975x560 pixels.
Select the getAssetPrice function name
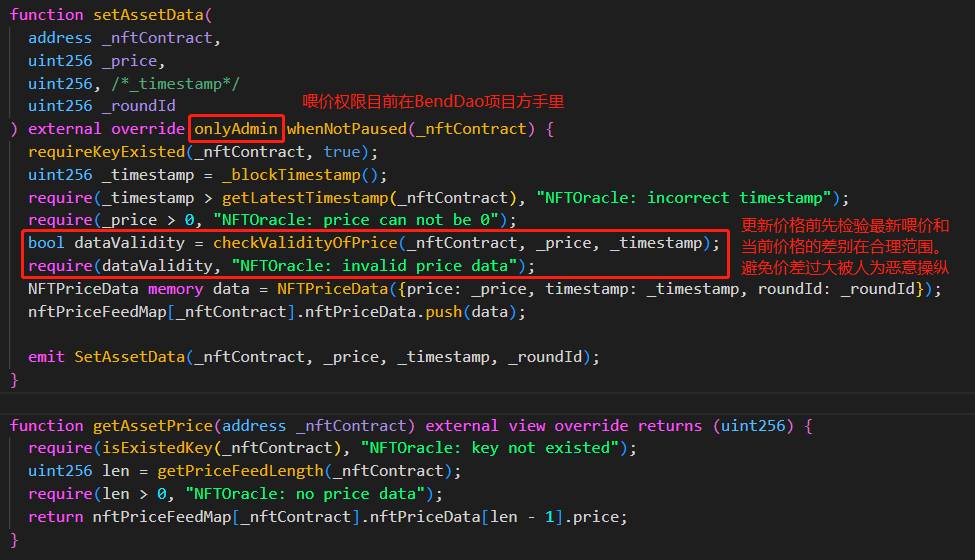[x=152, y=426]
